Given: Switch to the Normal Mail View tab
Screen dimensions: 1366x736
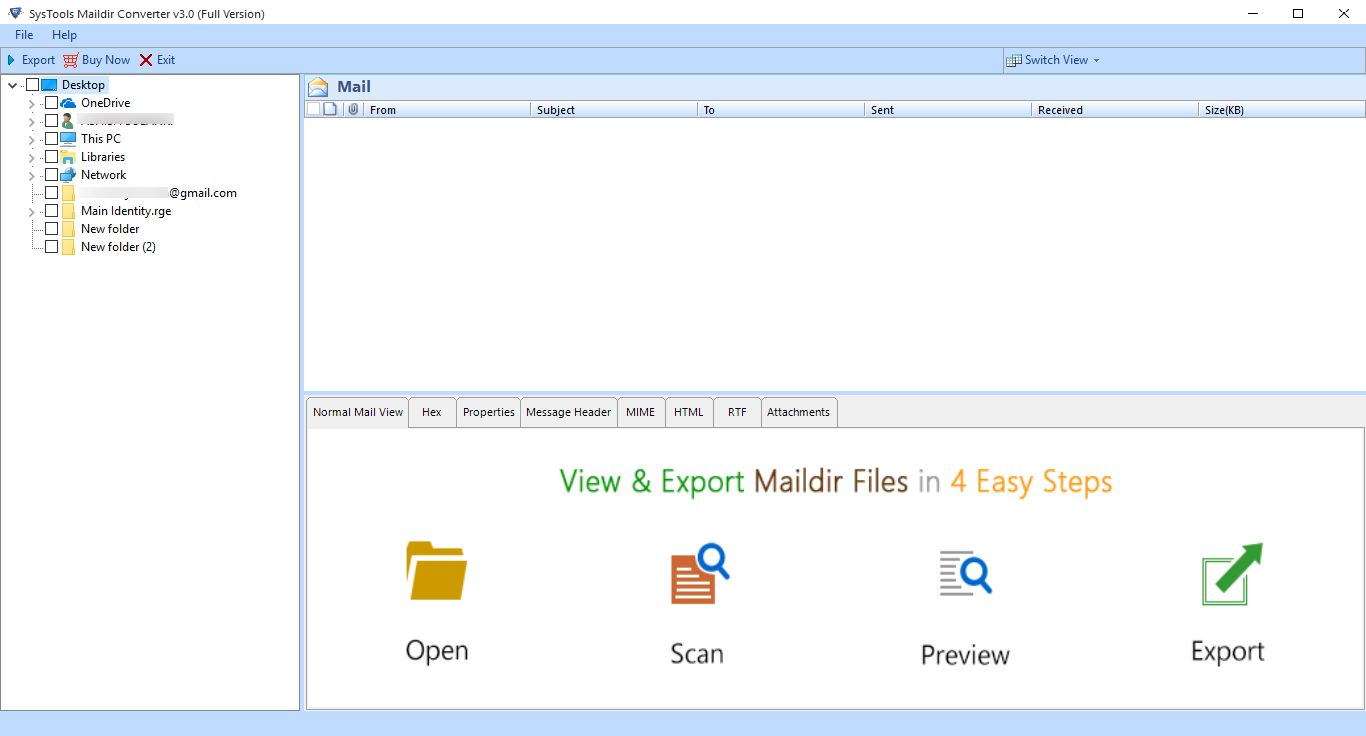Looking at the screenshot, I should (x=358, y=412).
